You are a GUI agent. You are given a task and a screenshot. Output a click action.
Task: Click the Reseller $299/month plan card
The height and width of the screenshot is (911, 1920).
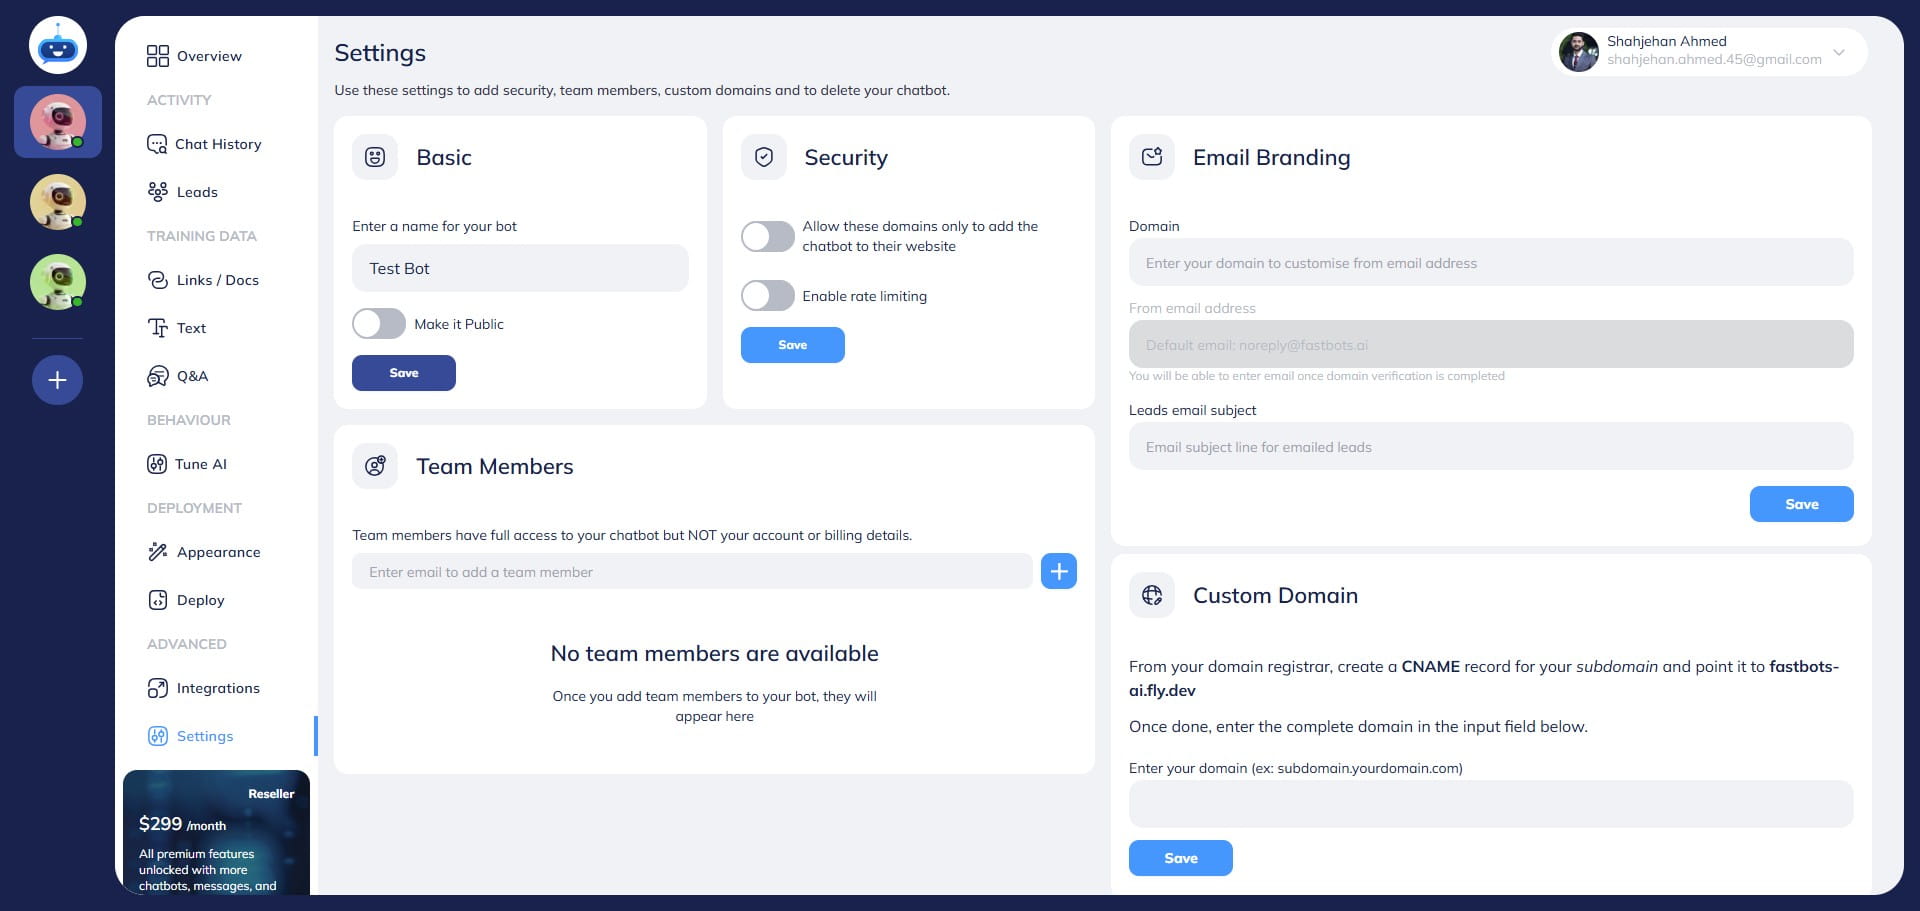(216, 832)
